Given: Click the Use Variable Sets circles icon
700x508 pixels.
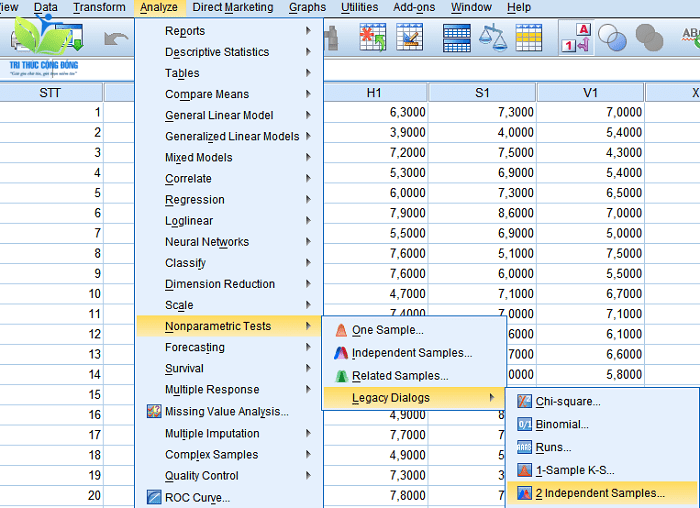Looking at the screenshot, I should 612,37.
